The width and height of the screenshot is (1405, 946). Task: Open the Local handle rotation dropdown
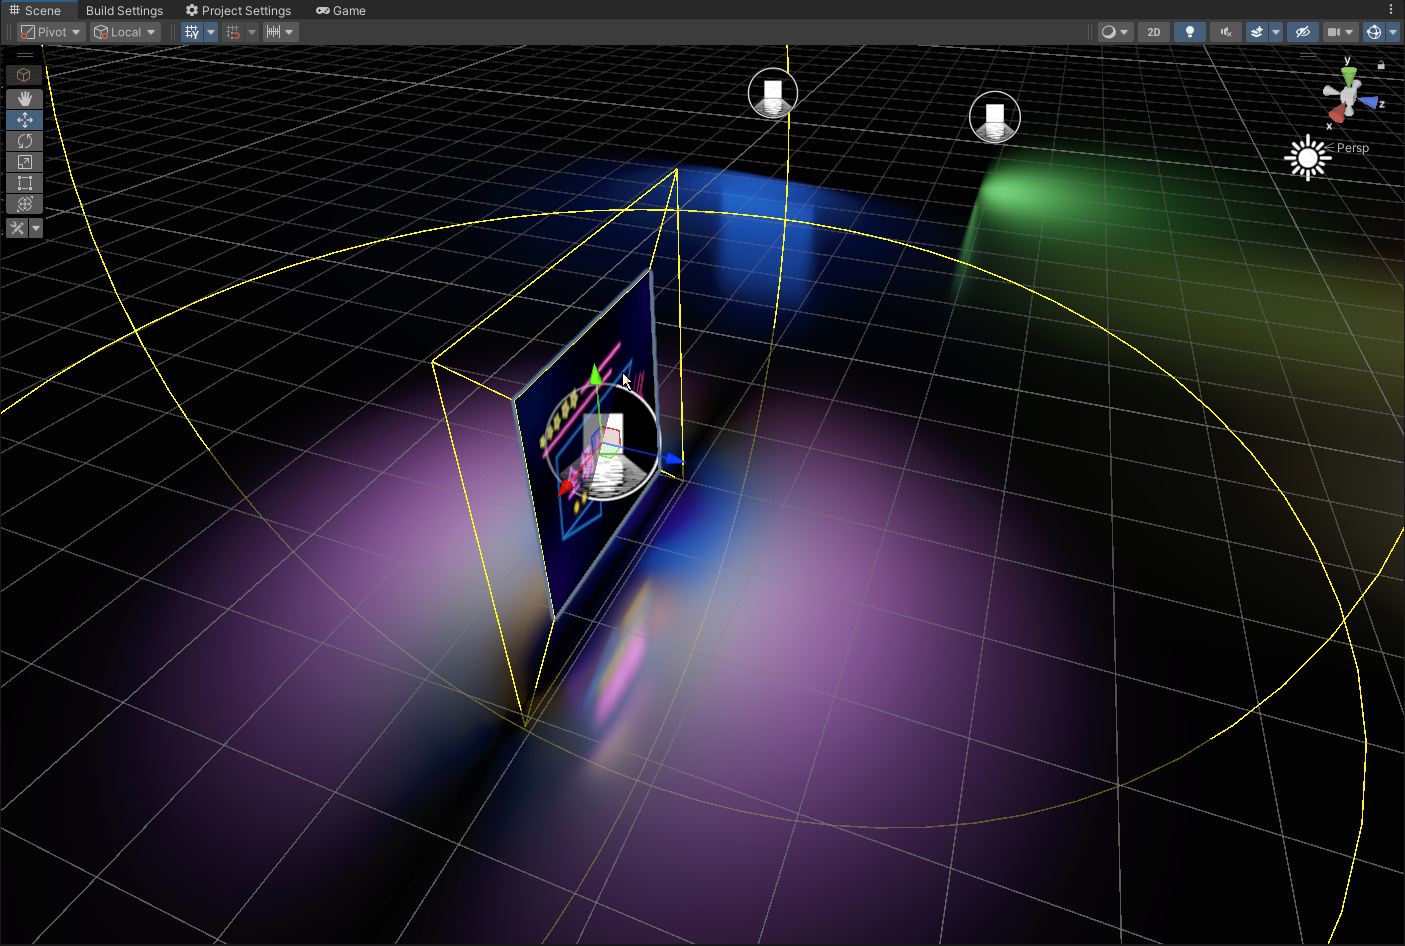point(125,32)
